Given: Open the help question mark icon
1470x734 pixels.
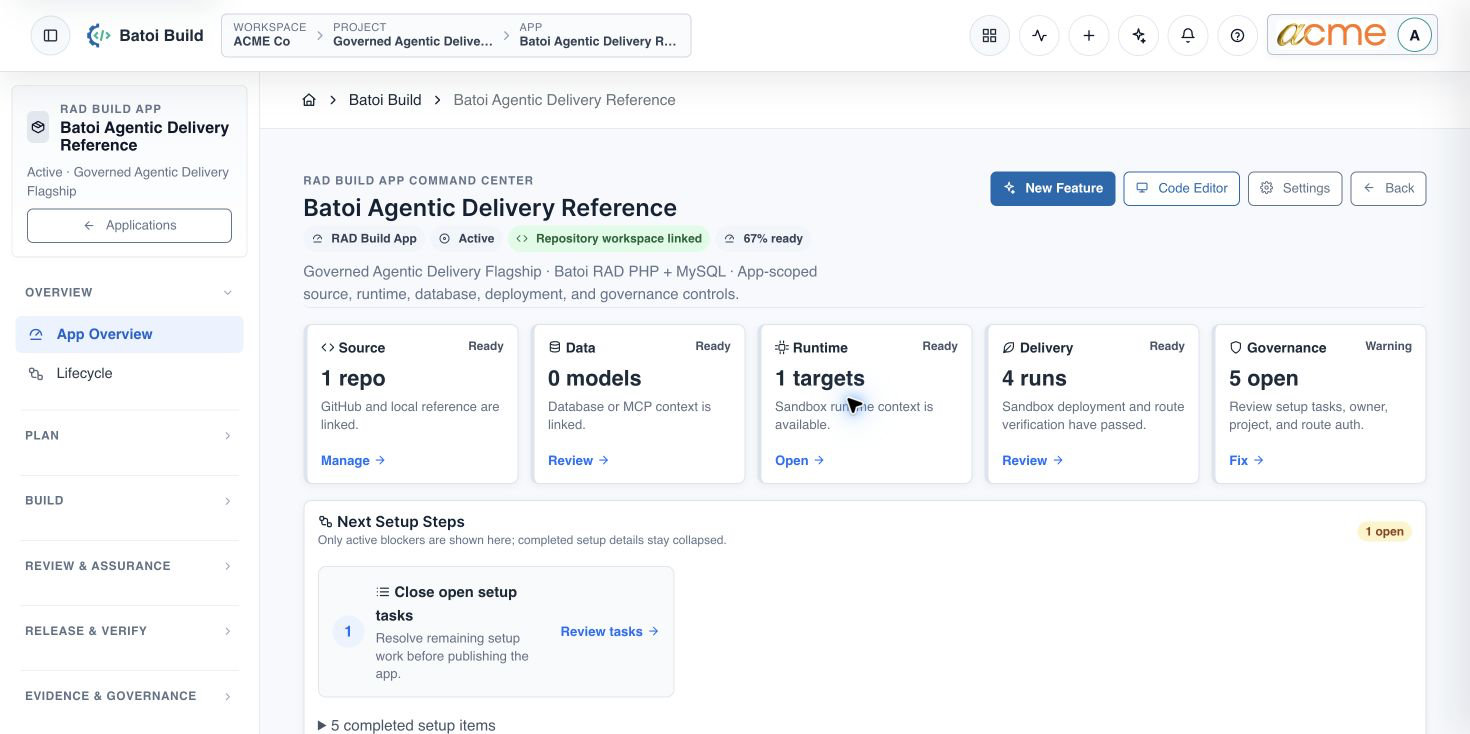Looking at the screenshot, I should 1237,35.
